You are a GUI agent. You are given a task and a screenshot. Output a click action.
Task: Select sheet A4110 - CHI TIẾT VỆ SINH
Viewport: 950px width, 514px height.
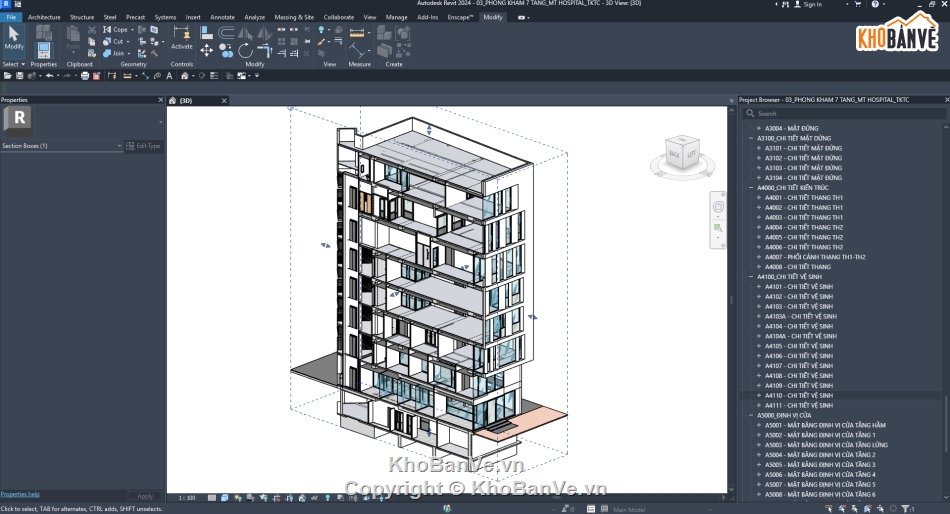(799, 396)
